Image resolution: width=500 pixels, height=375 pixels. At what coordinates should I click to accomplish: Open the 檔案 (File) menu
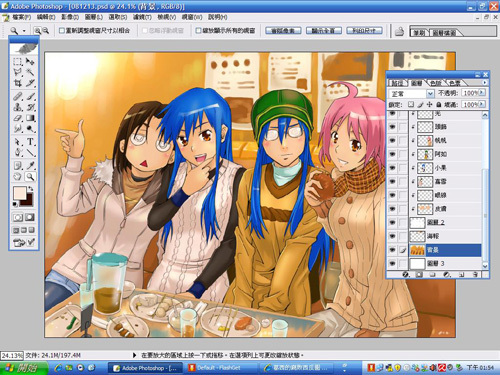click(21, 17)
